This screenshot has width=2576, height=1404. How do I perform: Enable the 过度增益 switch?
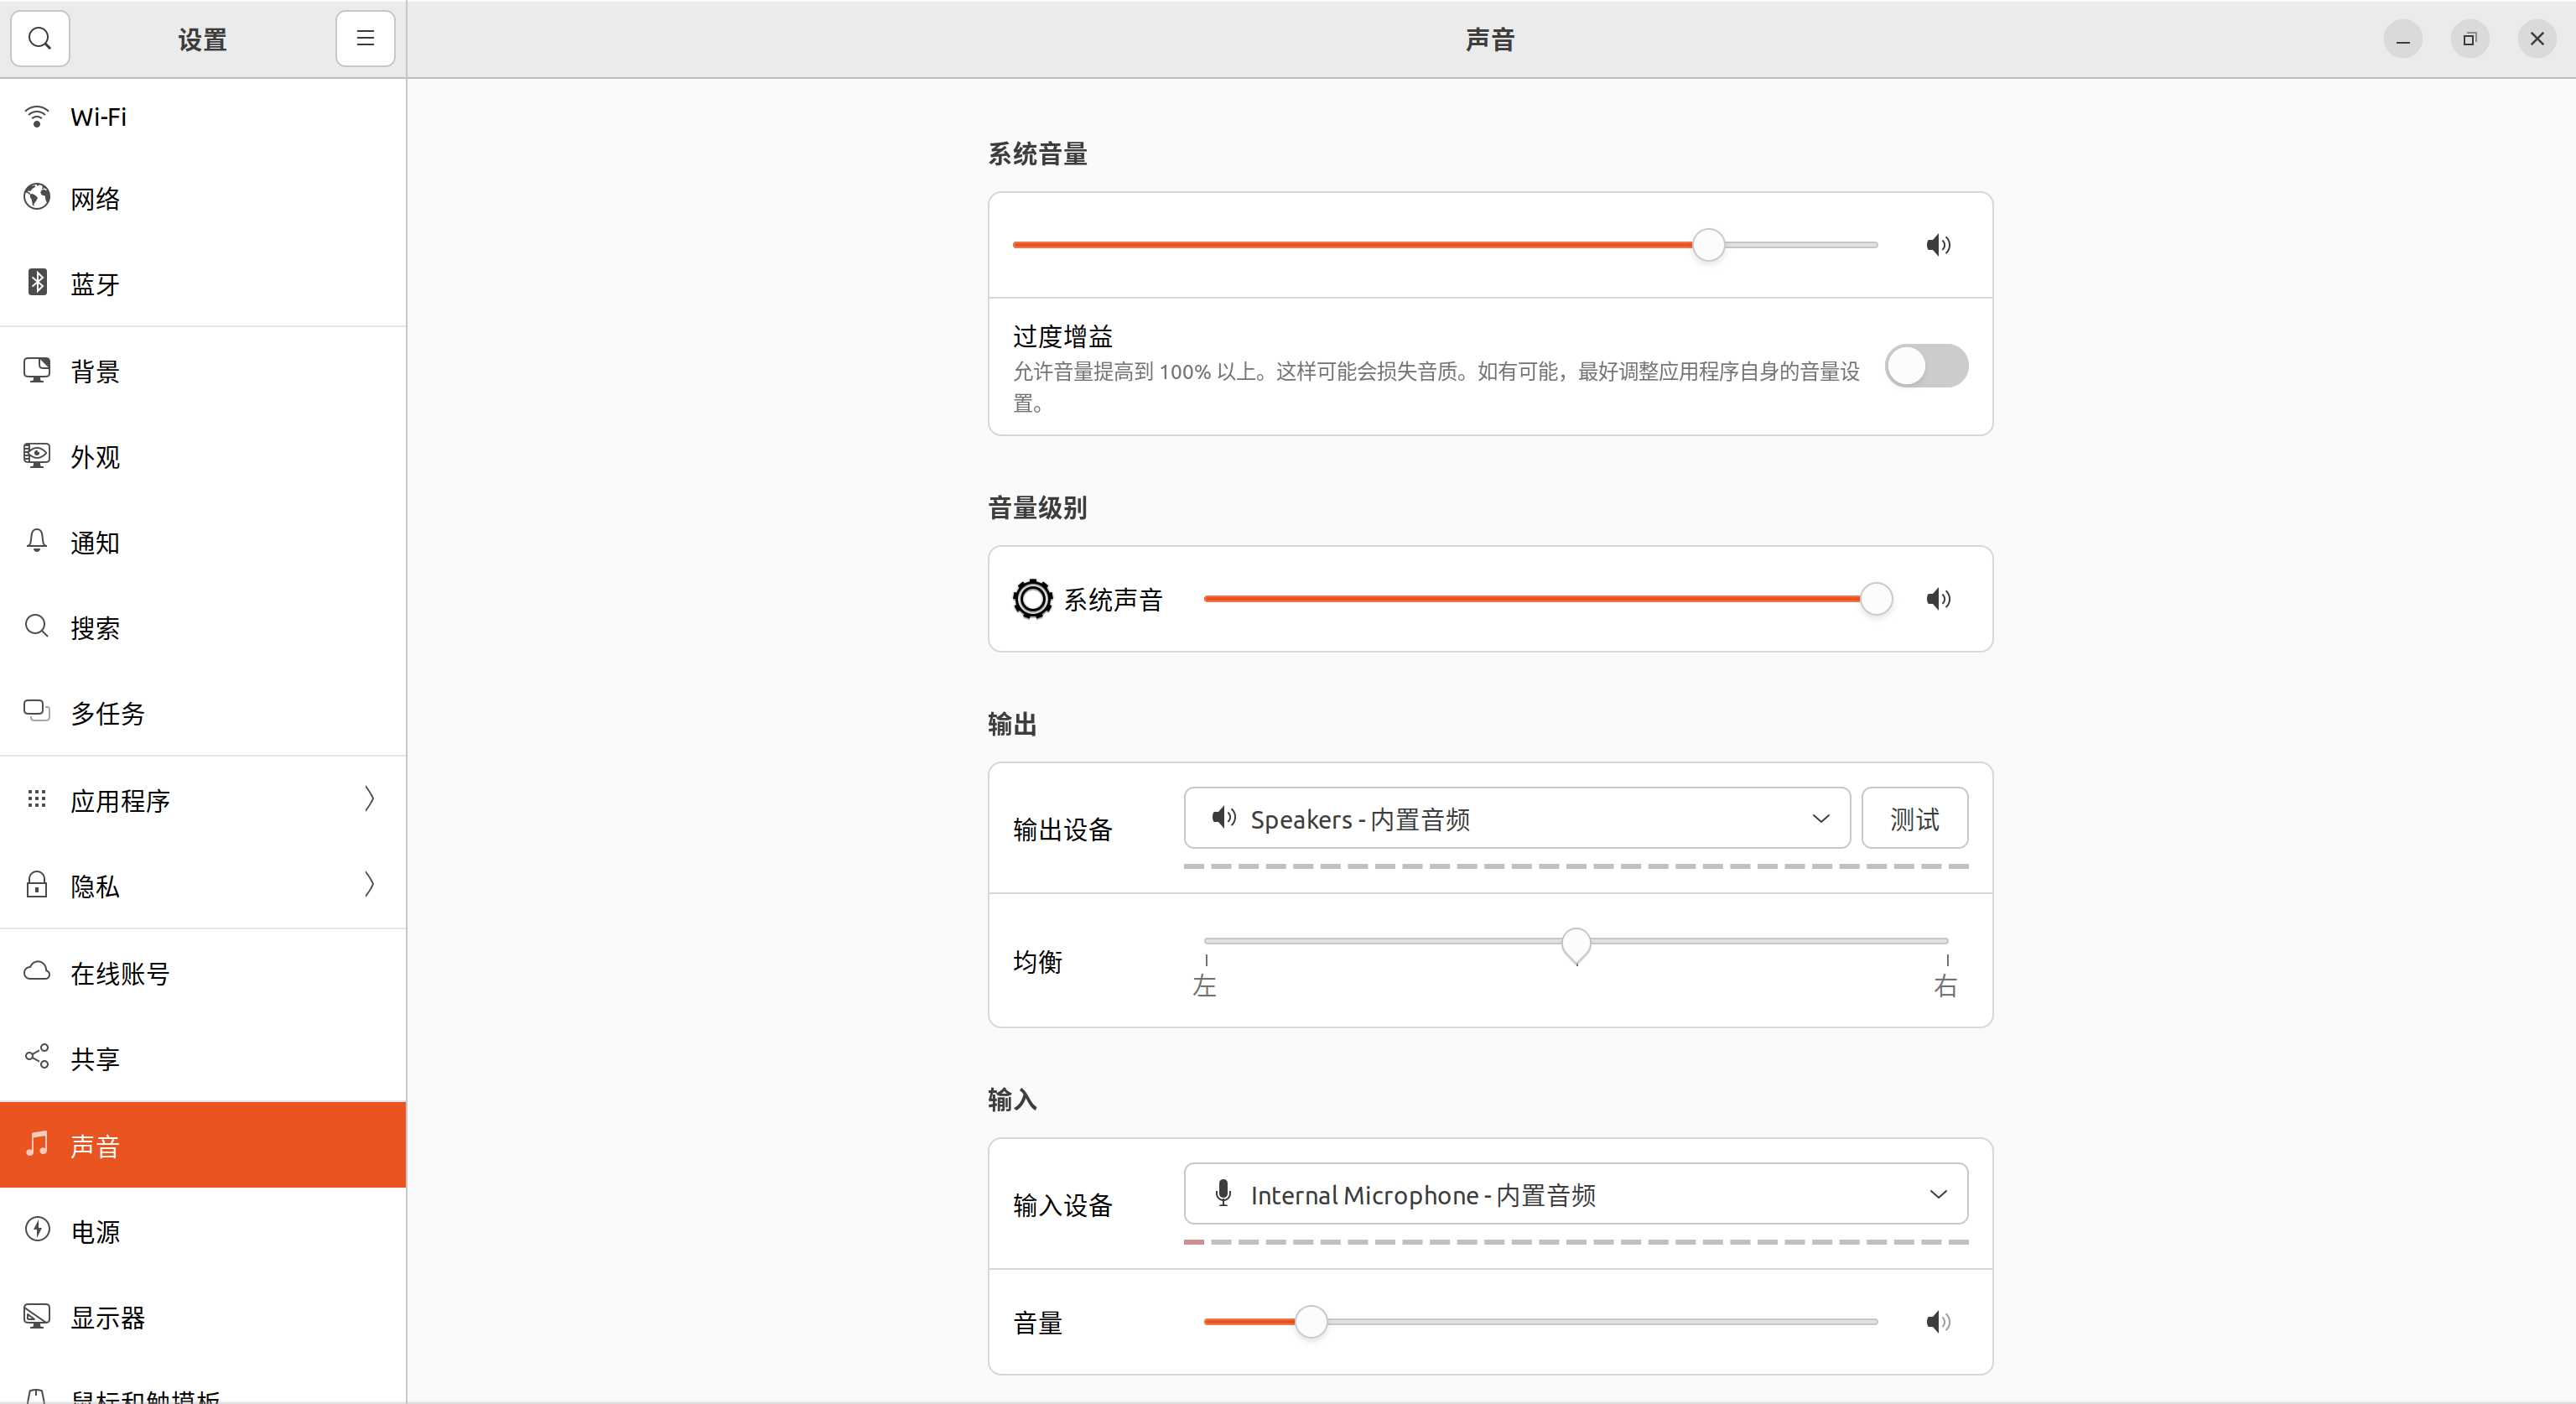(x=1925, y=366)
